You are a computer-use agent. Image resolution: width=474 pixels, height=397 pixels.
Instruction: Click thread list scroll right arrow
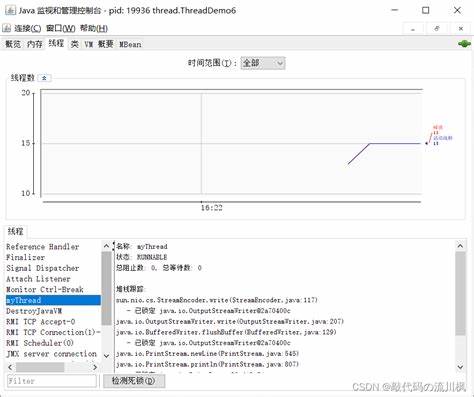[95, 367]
